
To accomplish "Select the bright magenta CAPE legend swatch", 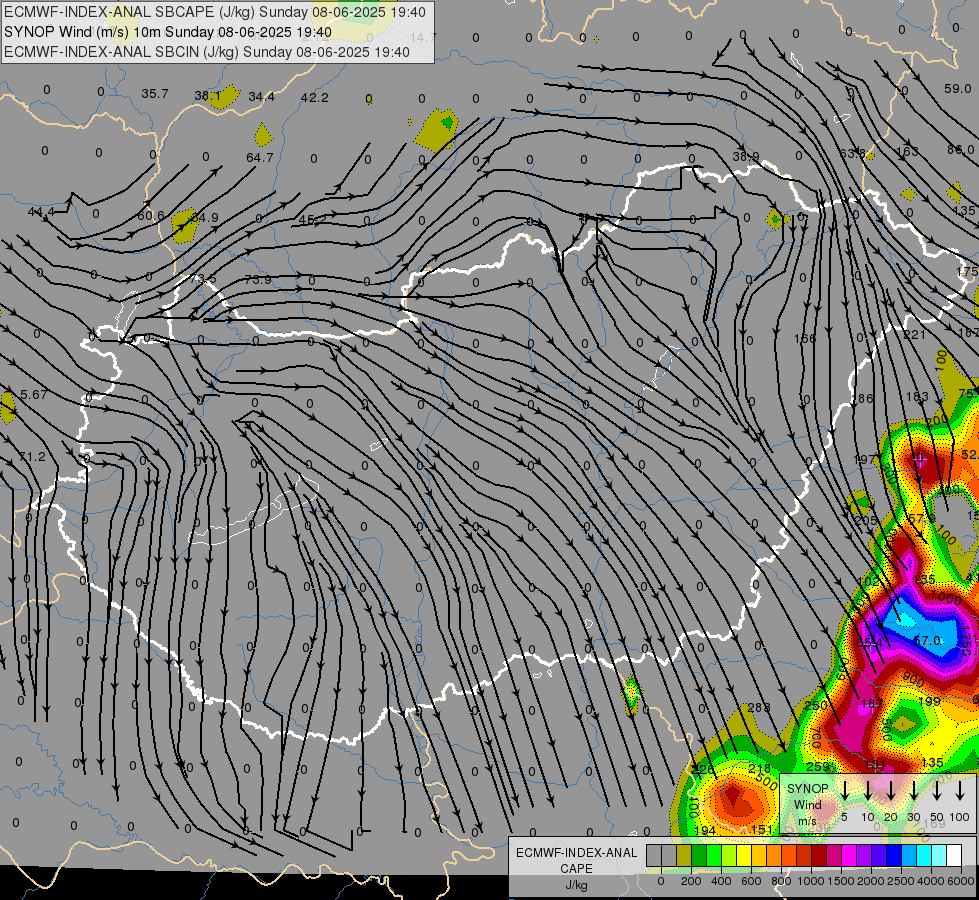I will point(849,855).
